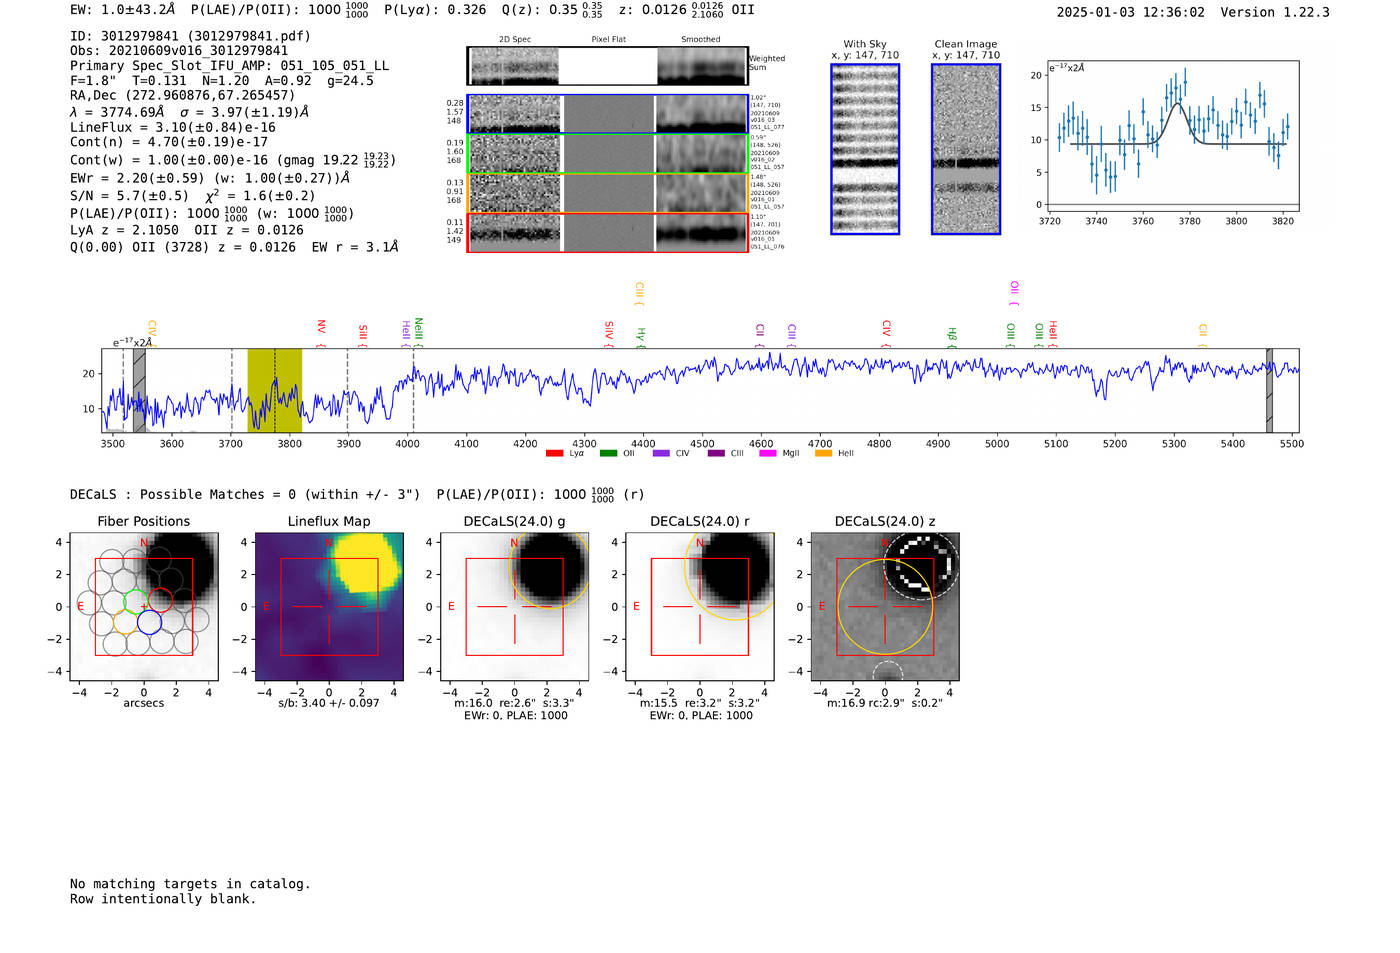Click the red Lyα legend swatch
The width and height of the screenshot is (1400, 953).
(554, 453)
